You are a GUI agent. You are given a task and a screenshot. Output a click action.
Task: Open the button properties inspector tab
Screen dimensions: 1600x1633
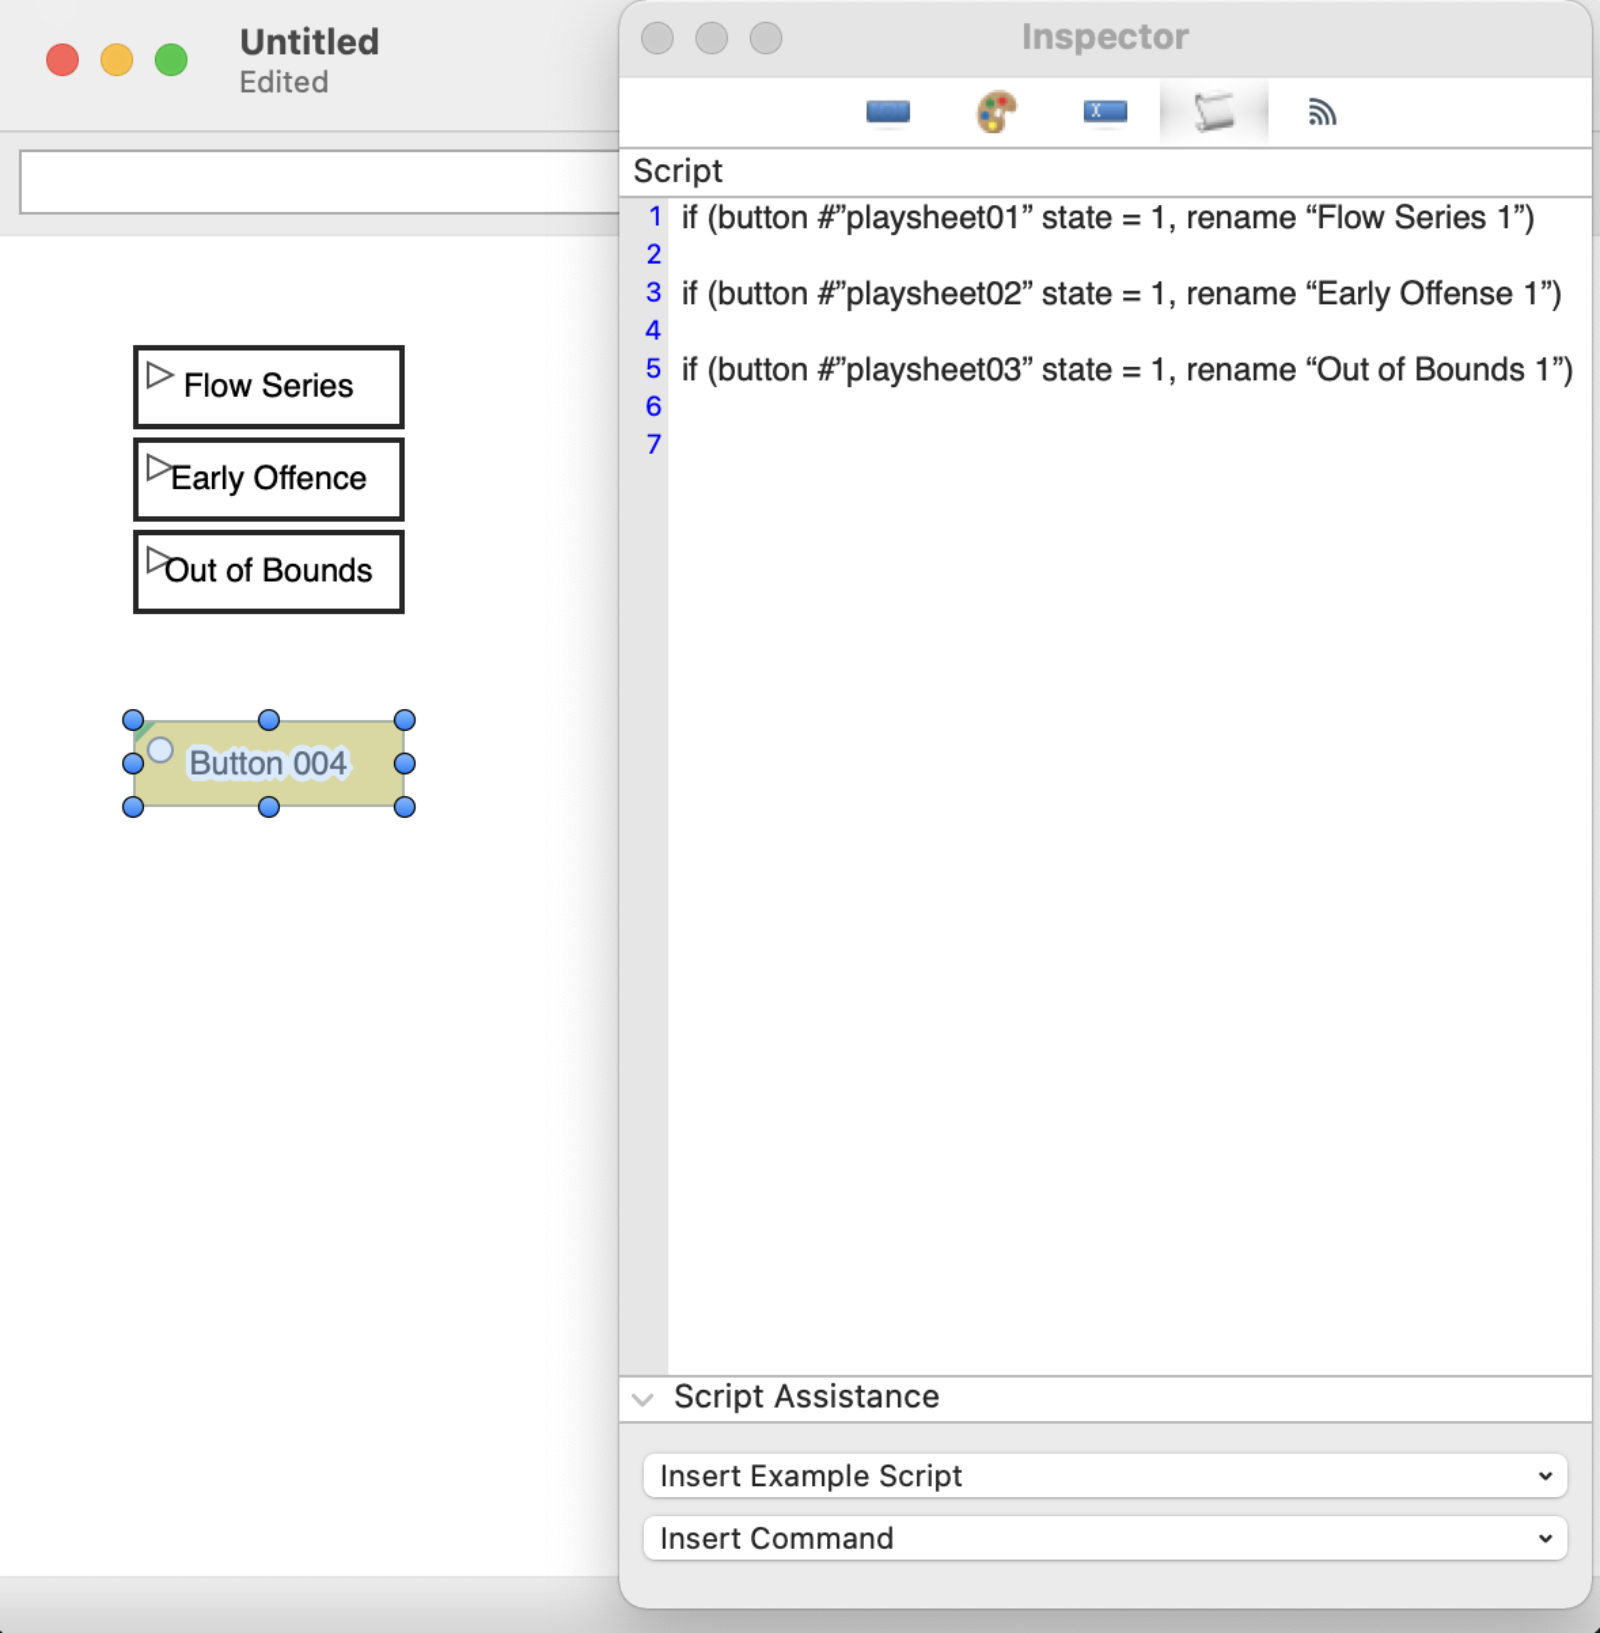(888, 112)
